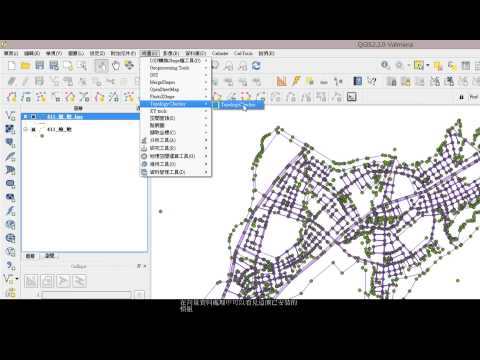Image resolution: width=480 pixels, height=360 pixels.
Task: Toggle visibility of the second 611 point layer
Action: 33,129
